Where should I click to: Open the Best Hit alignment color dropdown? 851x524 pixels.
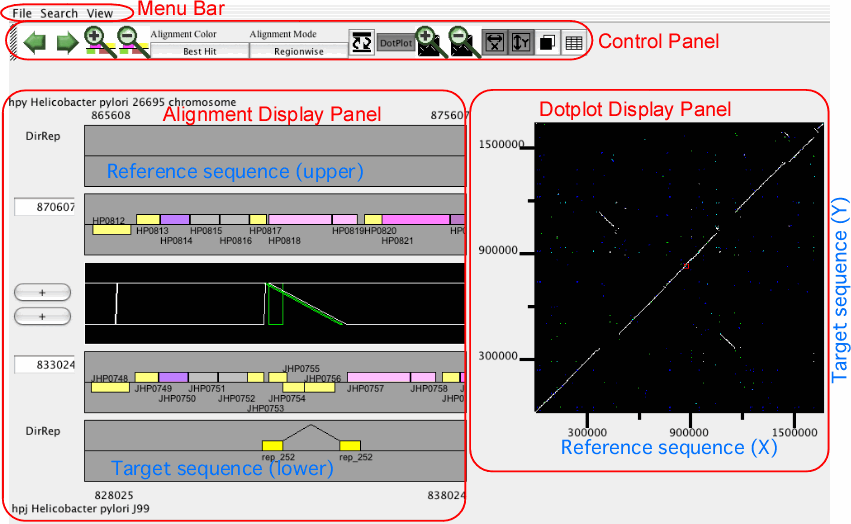pyautogui.click(x=199, y=52)
